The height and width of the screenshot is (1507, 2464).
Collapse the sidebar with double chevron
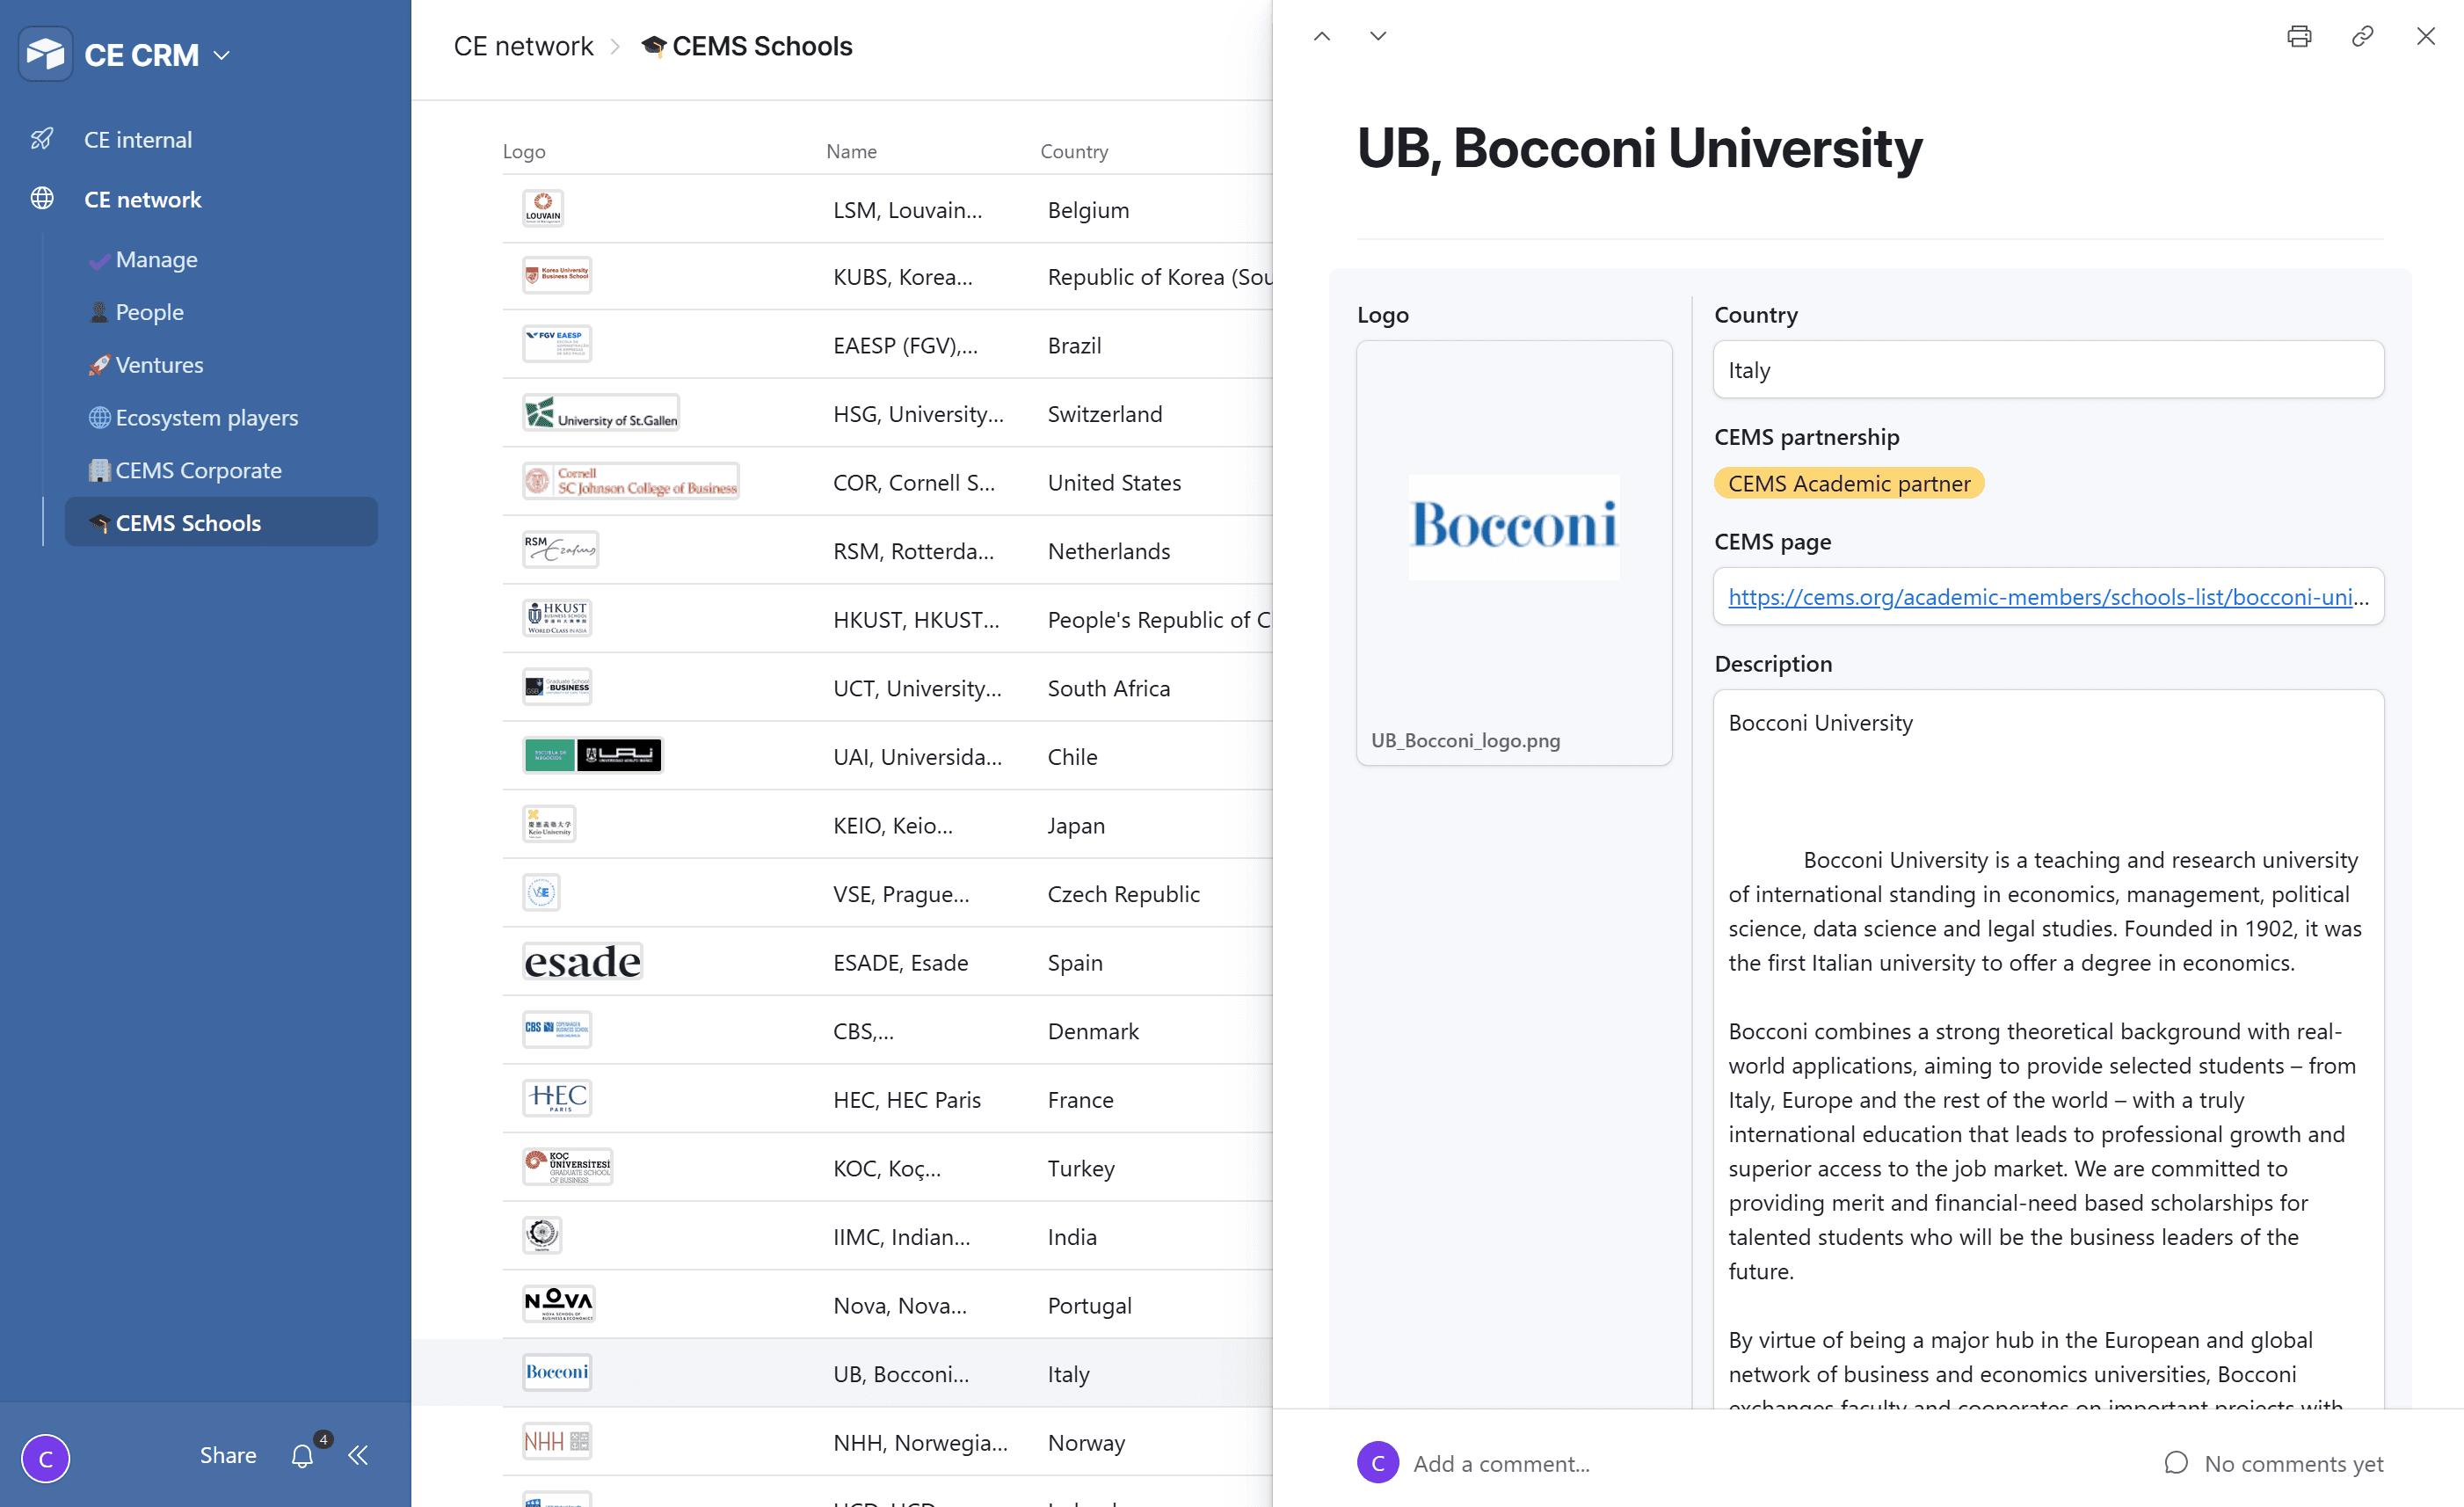click(x=358, y=1456)
